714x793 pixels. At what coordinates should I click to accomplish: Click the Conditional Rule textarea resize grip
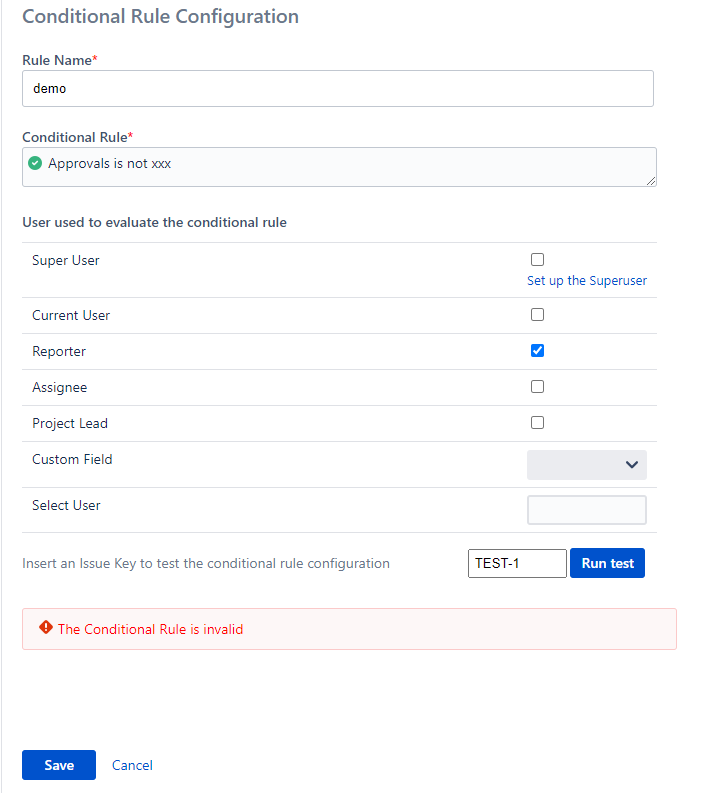coord(651,181)
